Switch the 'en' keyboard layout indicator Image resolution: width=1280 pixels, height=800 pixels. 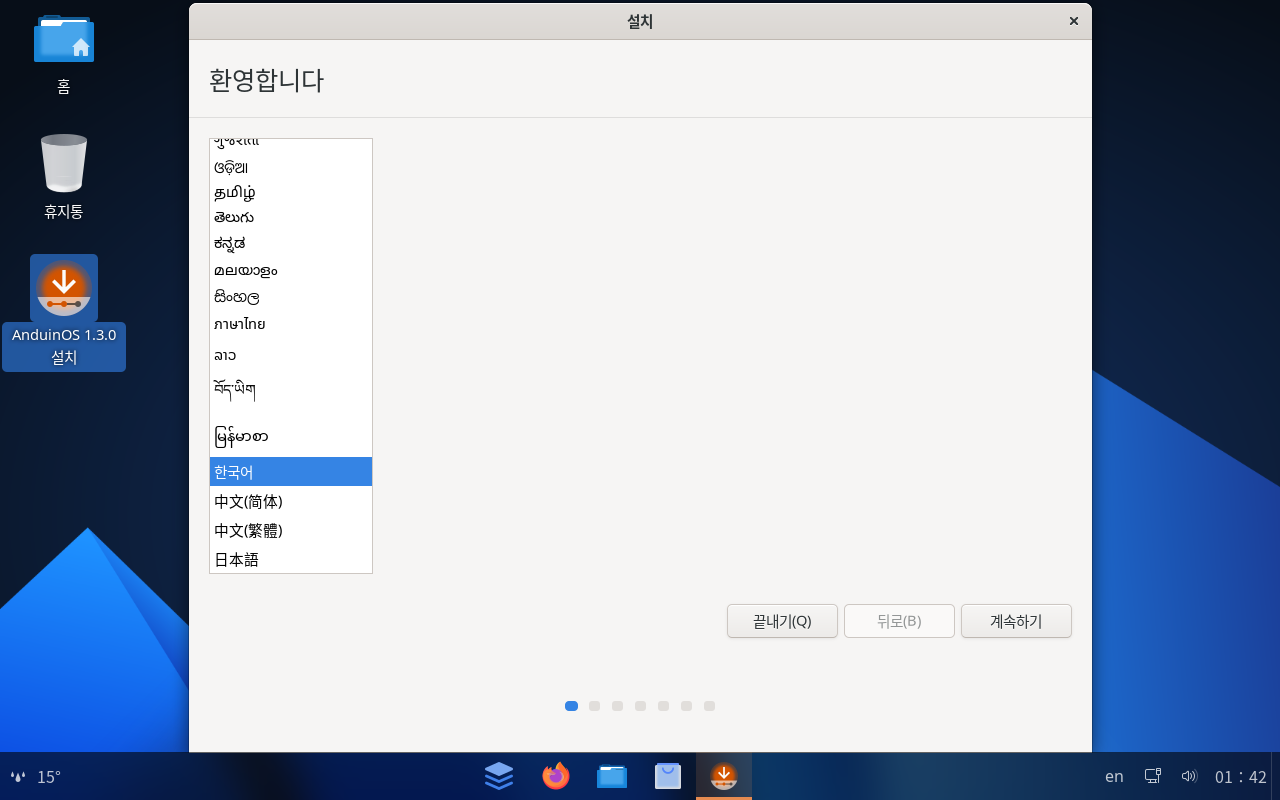click(1114, 776)
